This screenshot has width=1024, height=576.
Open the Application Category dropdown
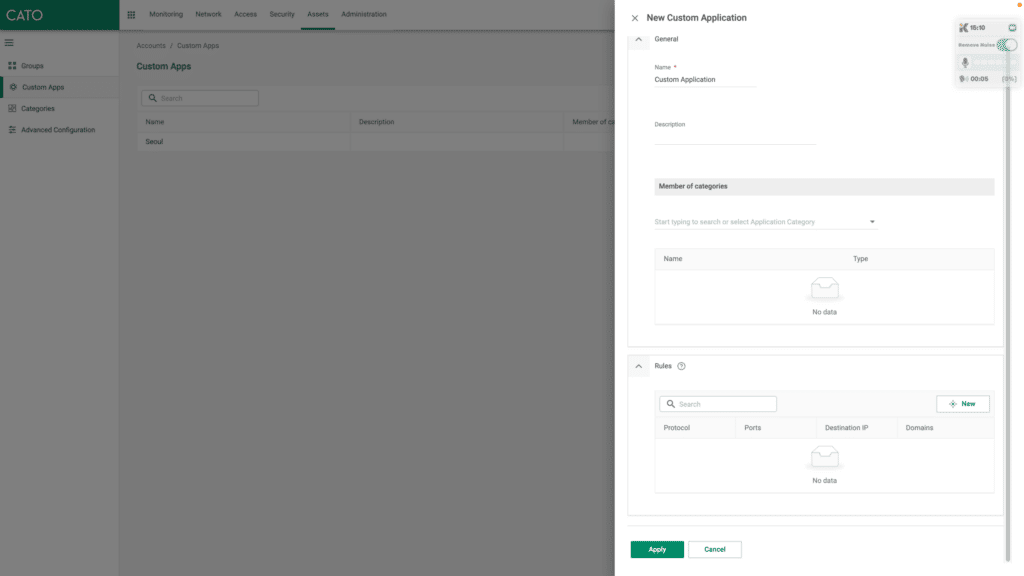click(870, 221)
